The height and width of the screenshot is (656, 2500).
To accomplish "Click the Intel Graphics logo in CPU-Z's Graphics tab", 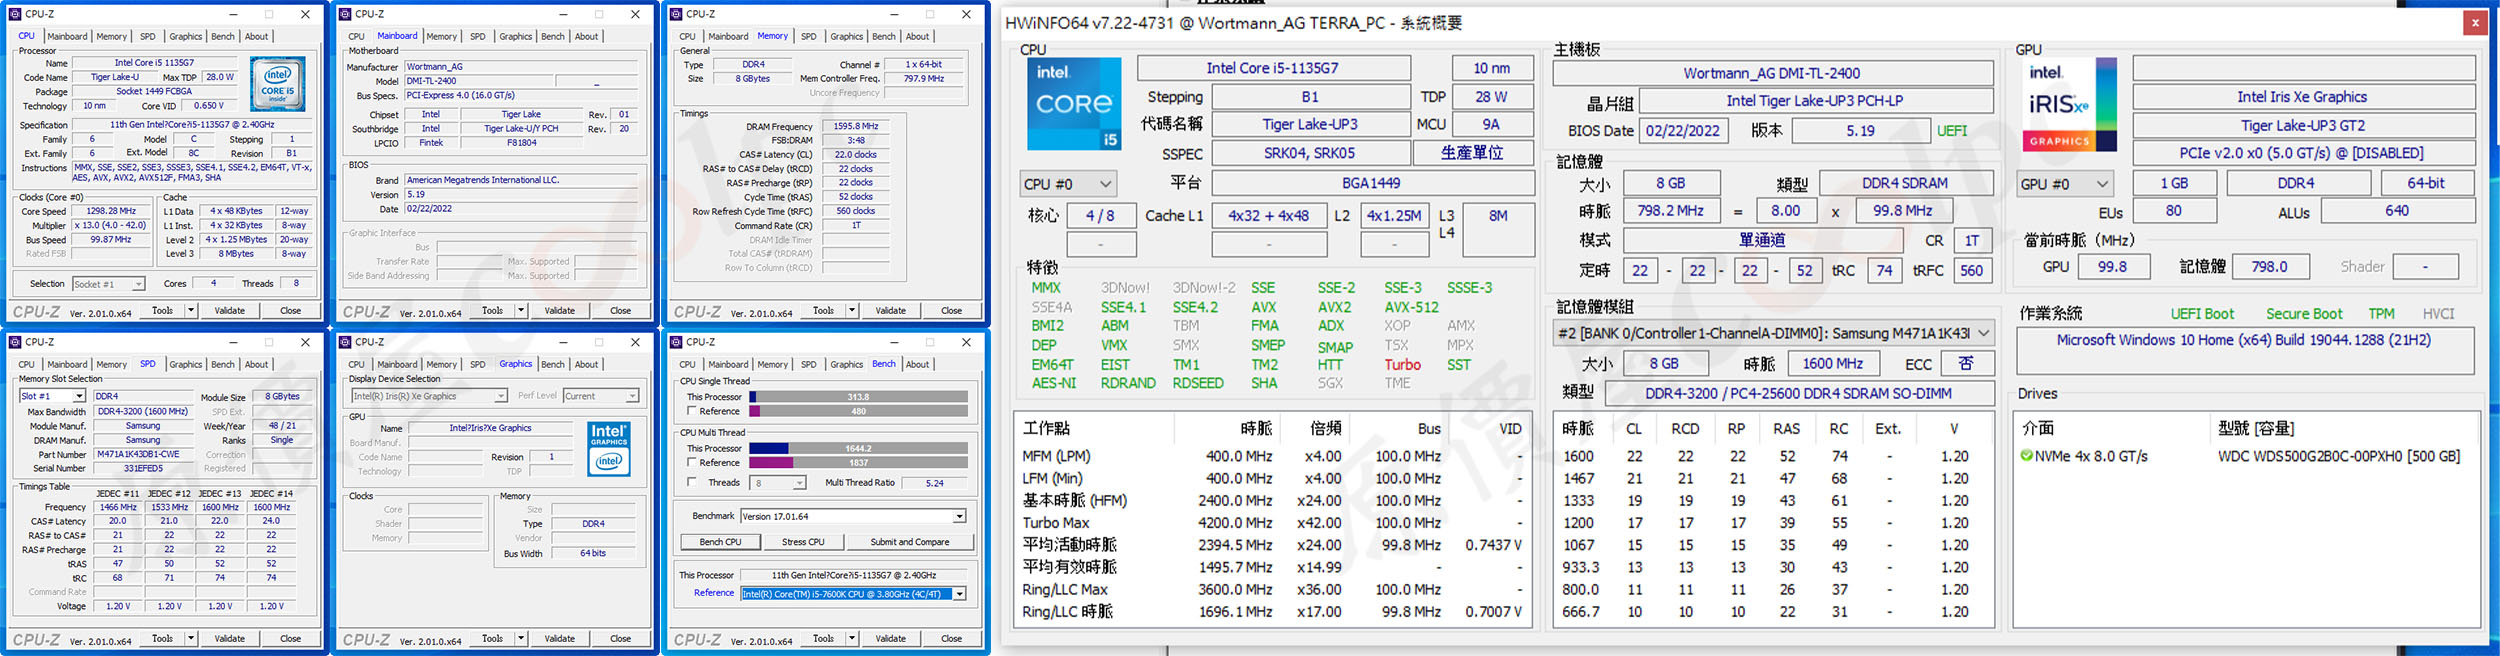I will point(609,448).
